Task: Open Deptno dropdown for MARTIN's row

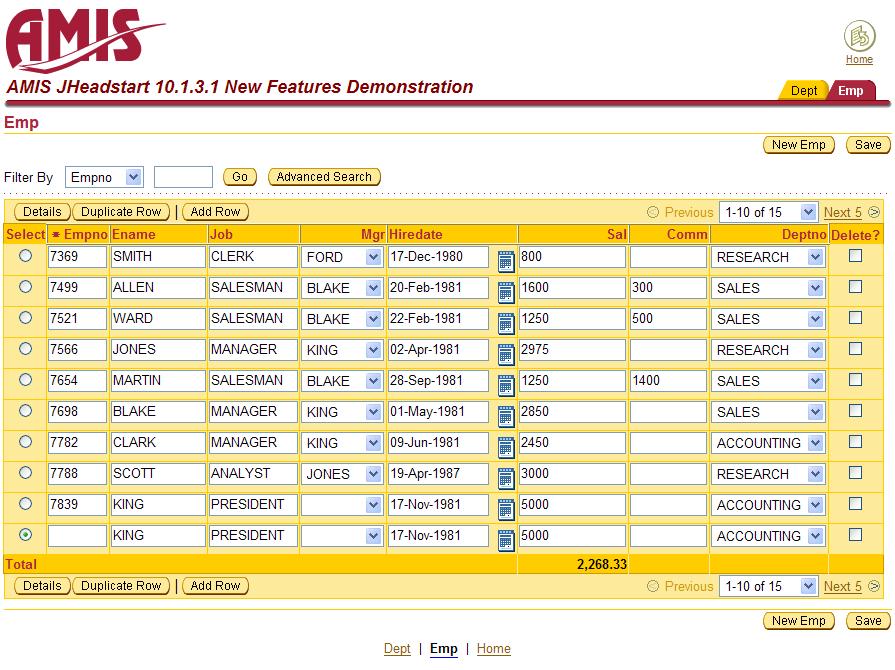Action: click(815, 381)
